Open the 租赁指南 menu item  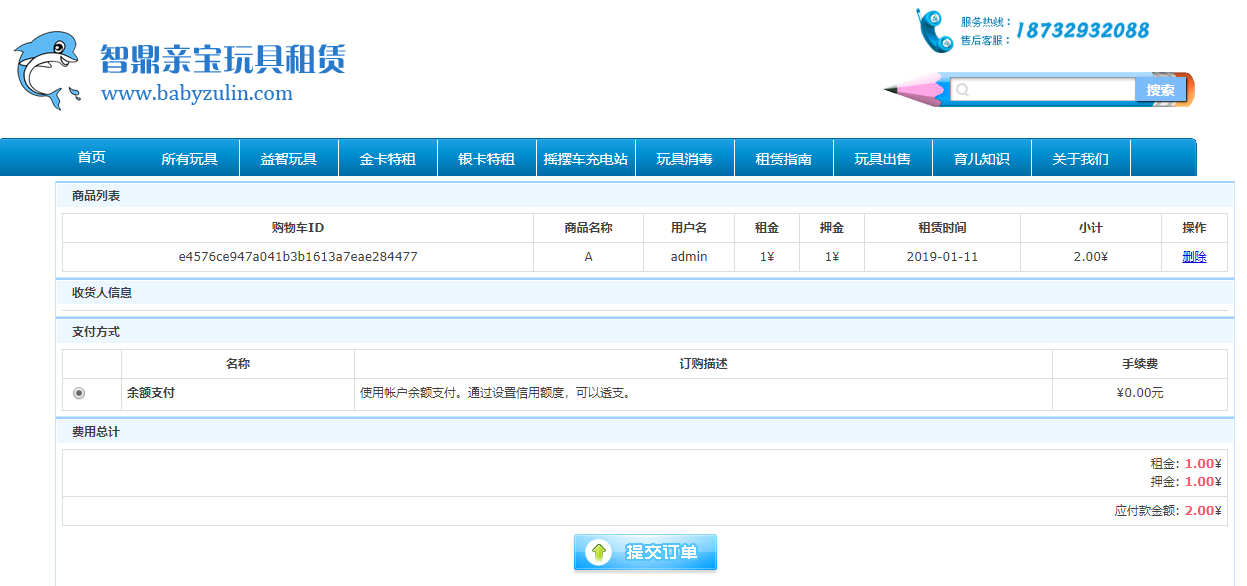point(783,159)
